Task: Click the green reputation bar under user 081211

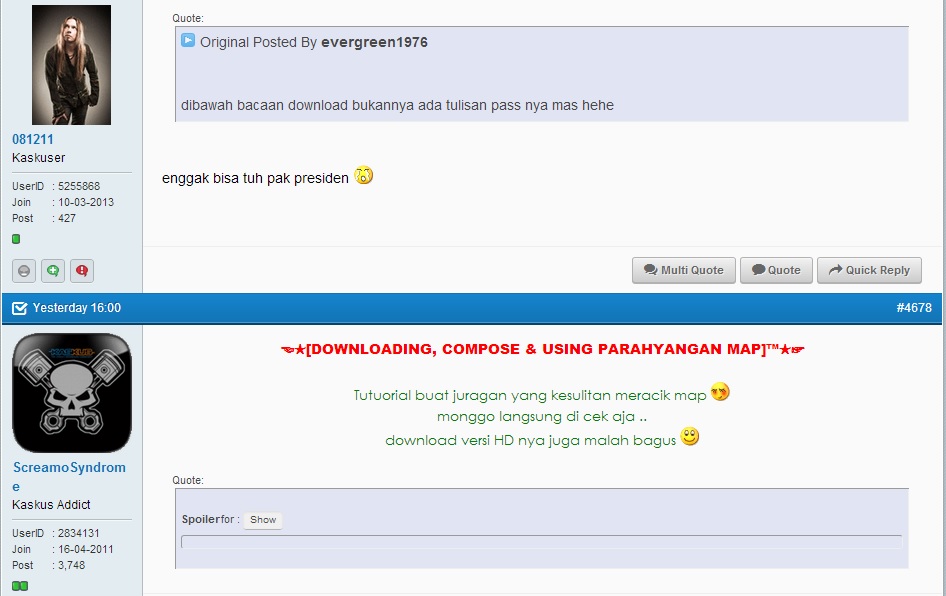Action: click(x=16, y=239)
